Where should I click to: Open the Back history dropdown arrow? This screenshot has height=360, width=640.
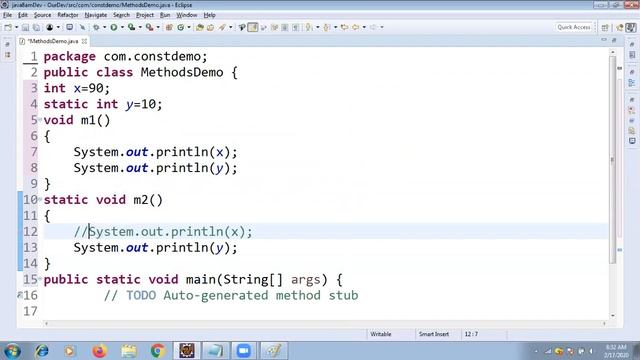pos(364,27)
